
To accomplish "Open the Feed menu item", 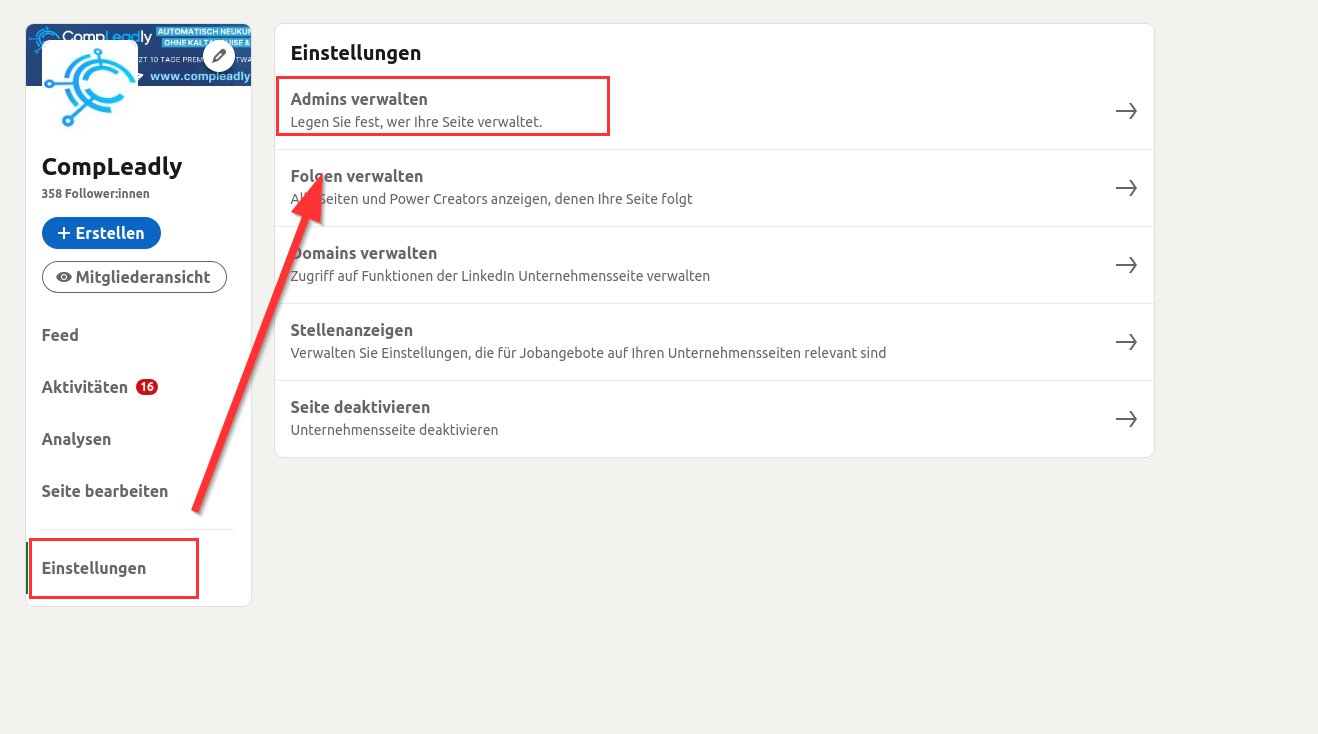I will tap(60, 335).
